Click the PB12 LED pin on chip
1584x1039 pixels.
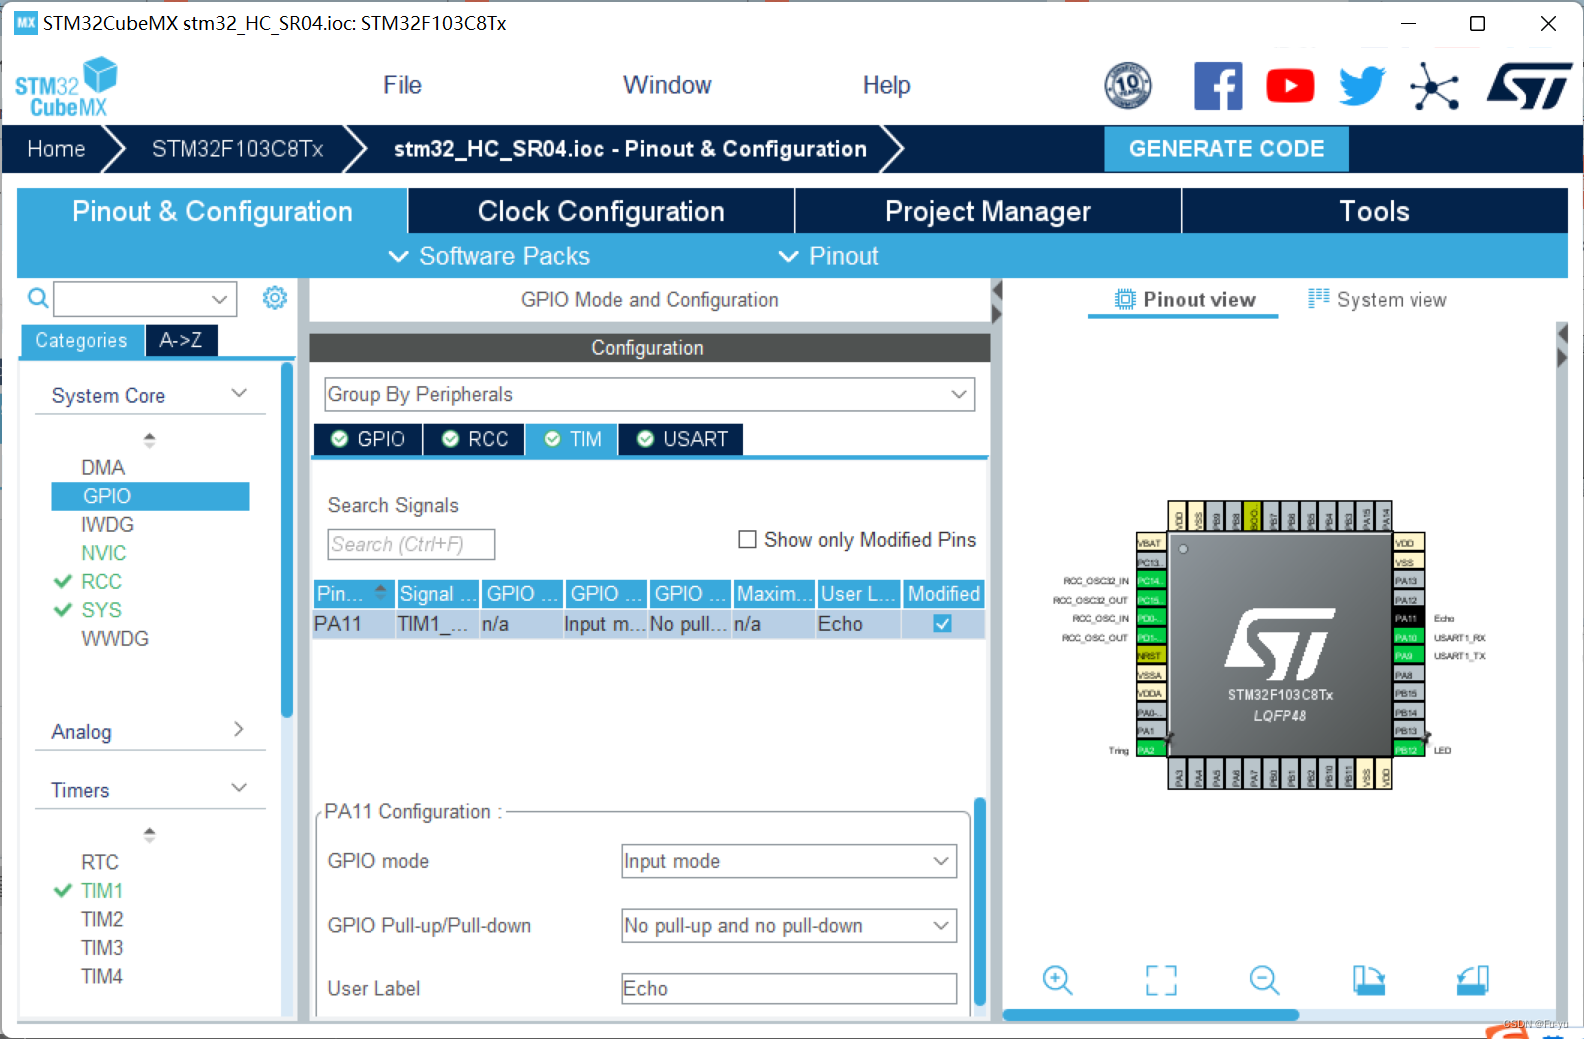pyautogui.click(x=1408, y=749)
